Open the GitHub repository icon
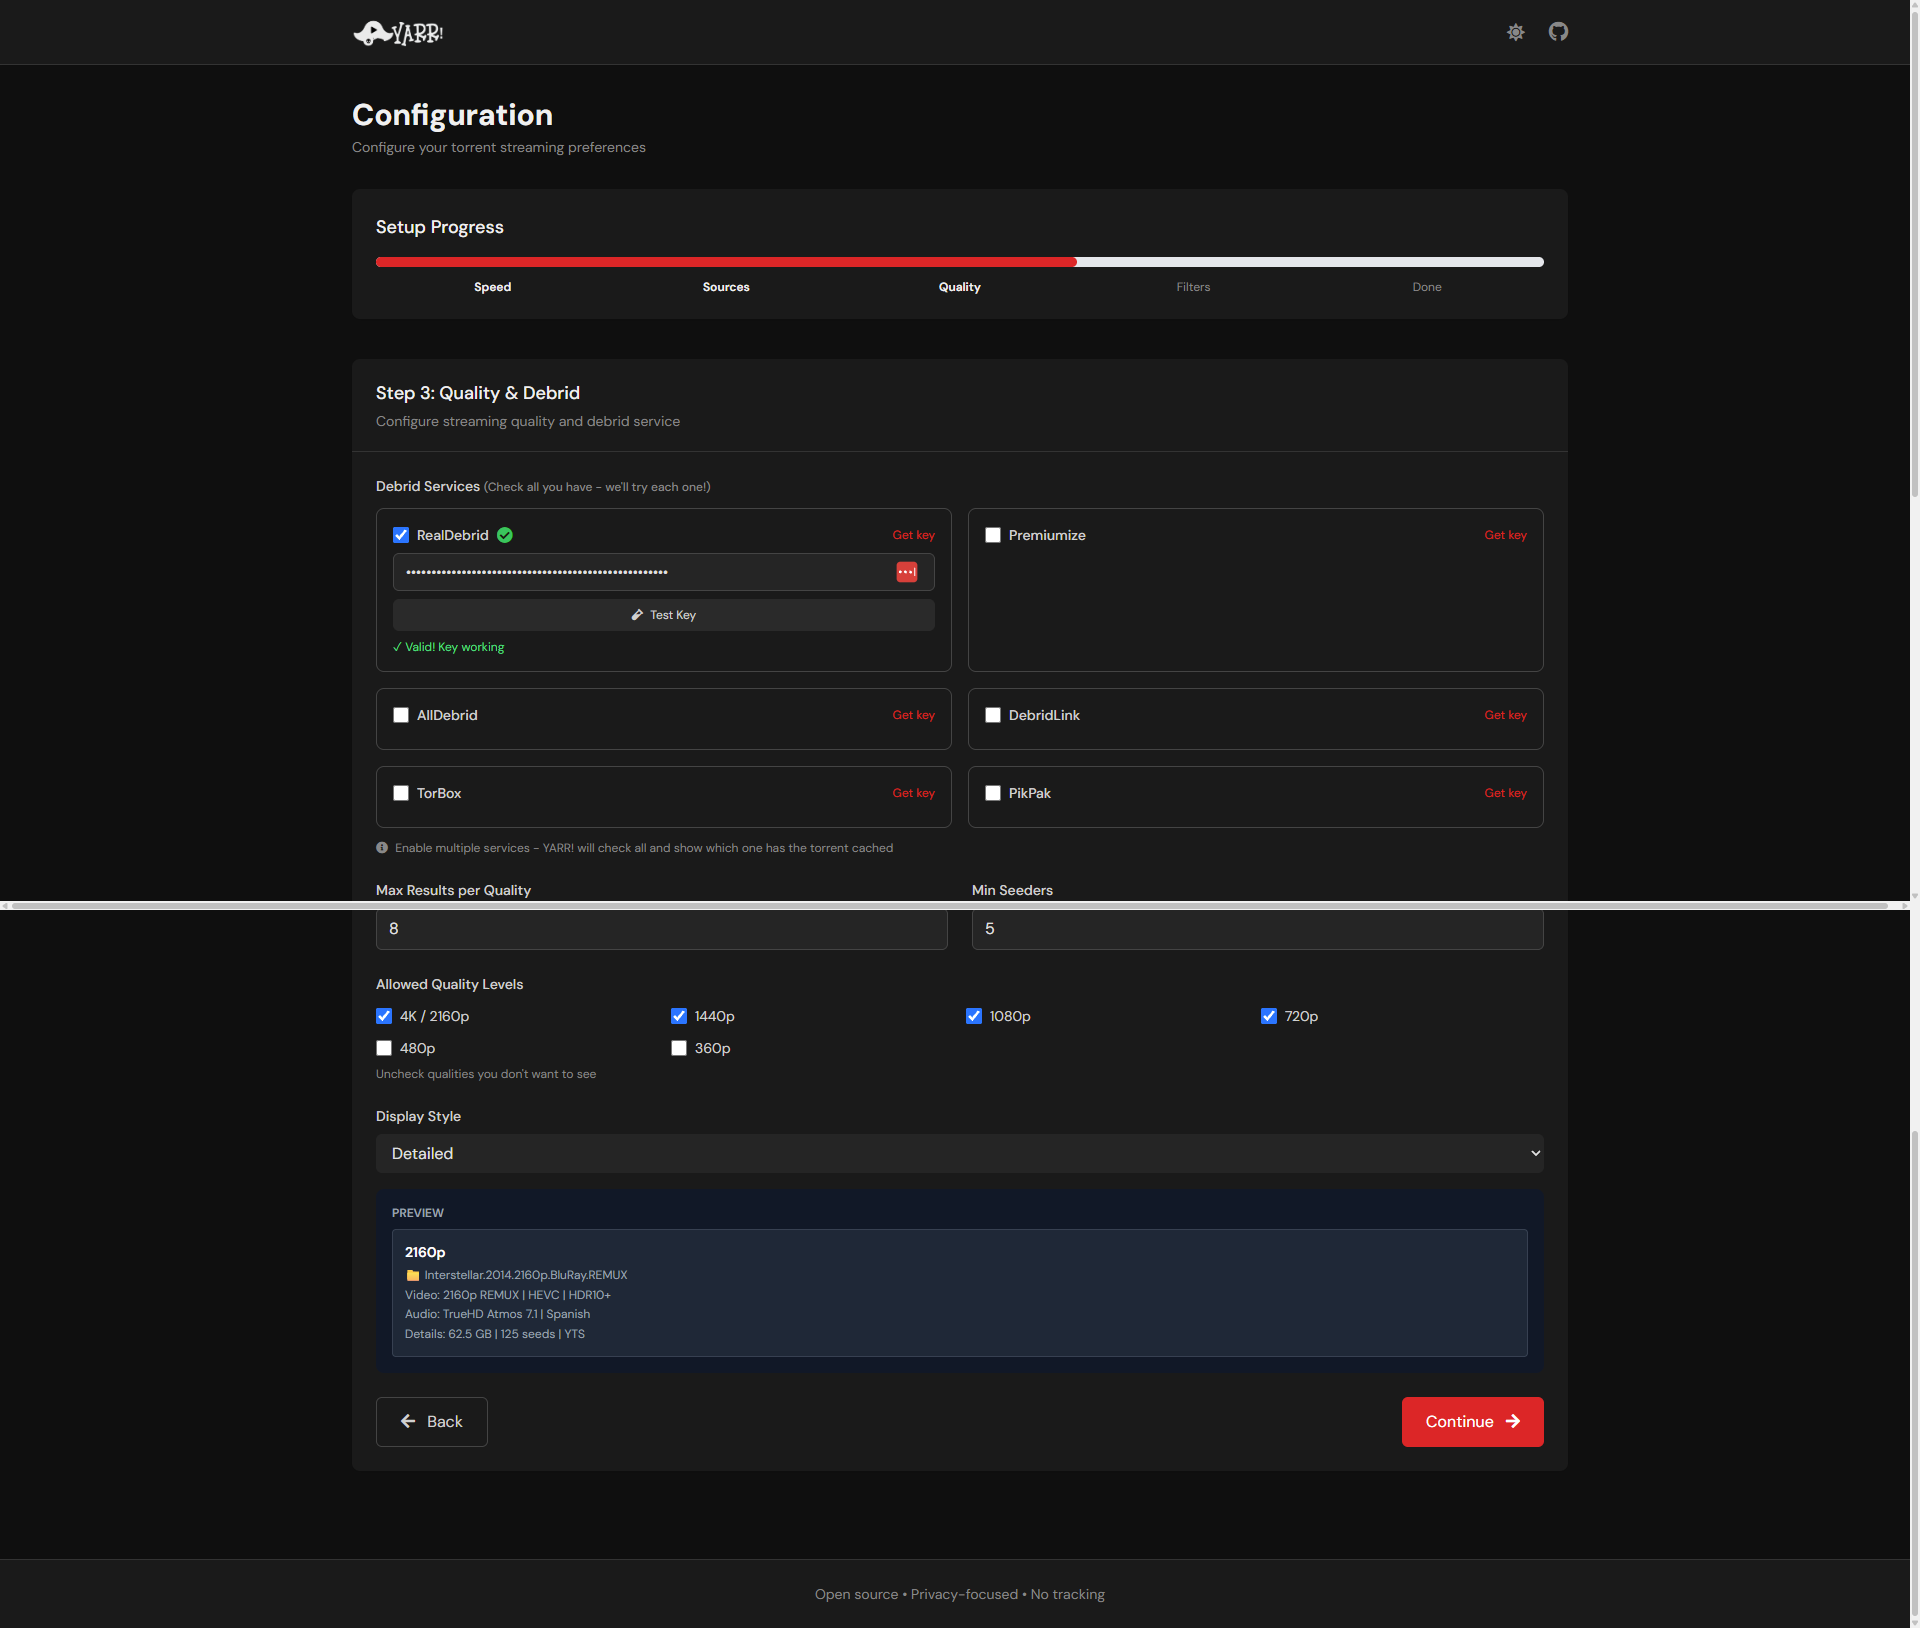 [x=1557, y=32]
